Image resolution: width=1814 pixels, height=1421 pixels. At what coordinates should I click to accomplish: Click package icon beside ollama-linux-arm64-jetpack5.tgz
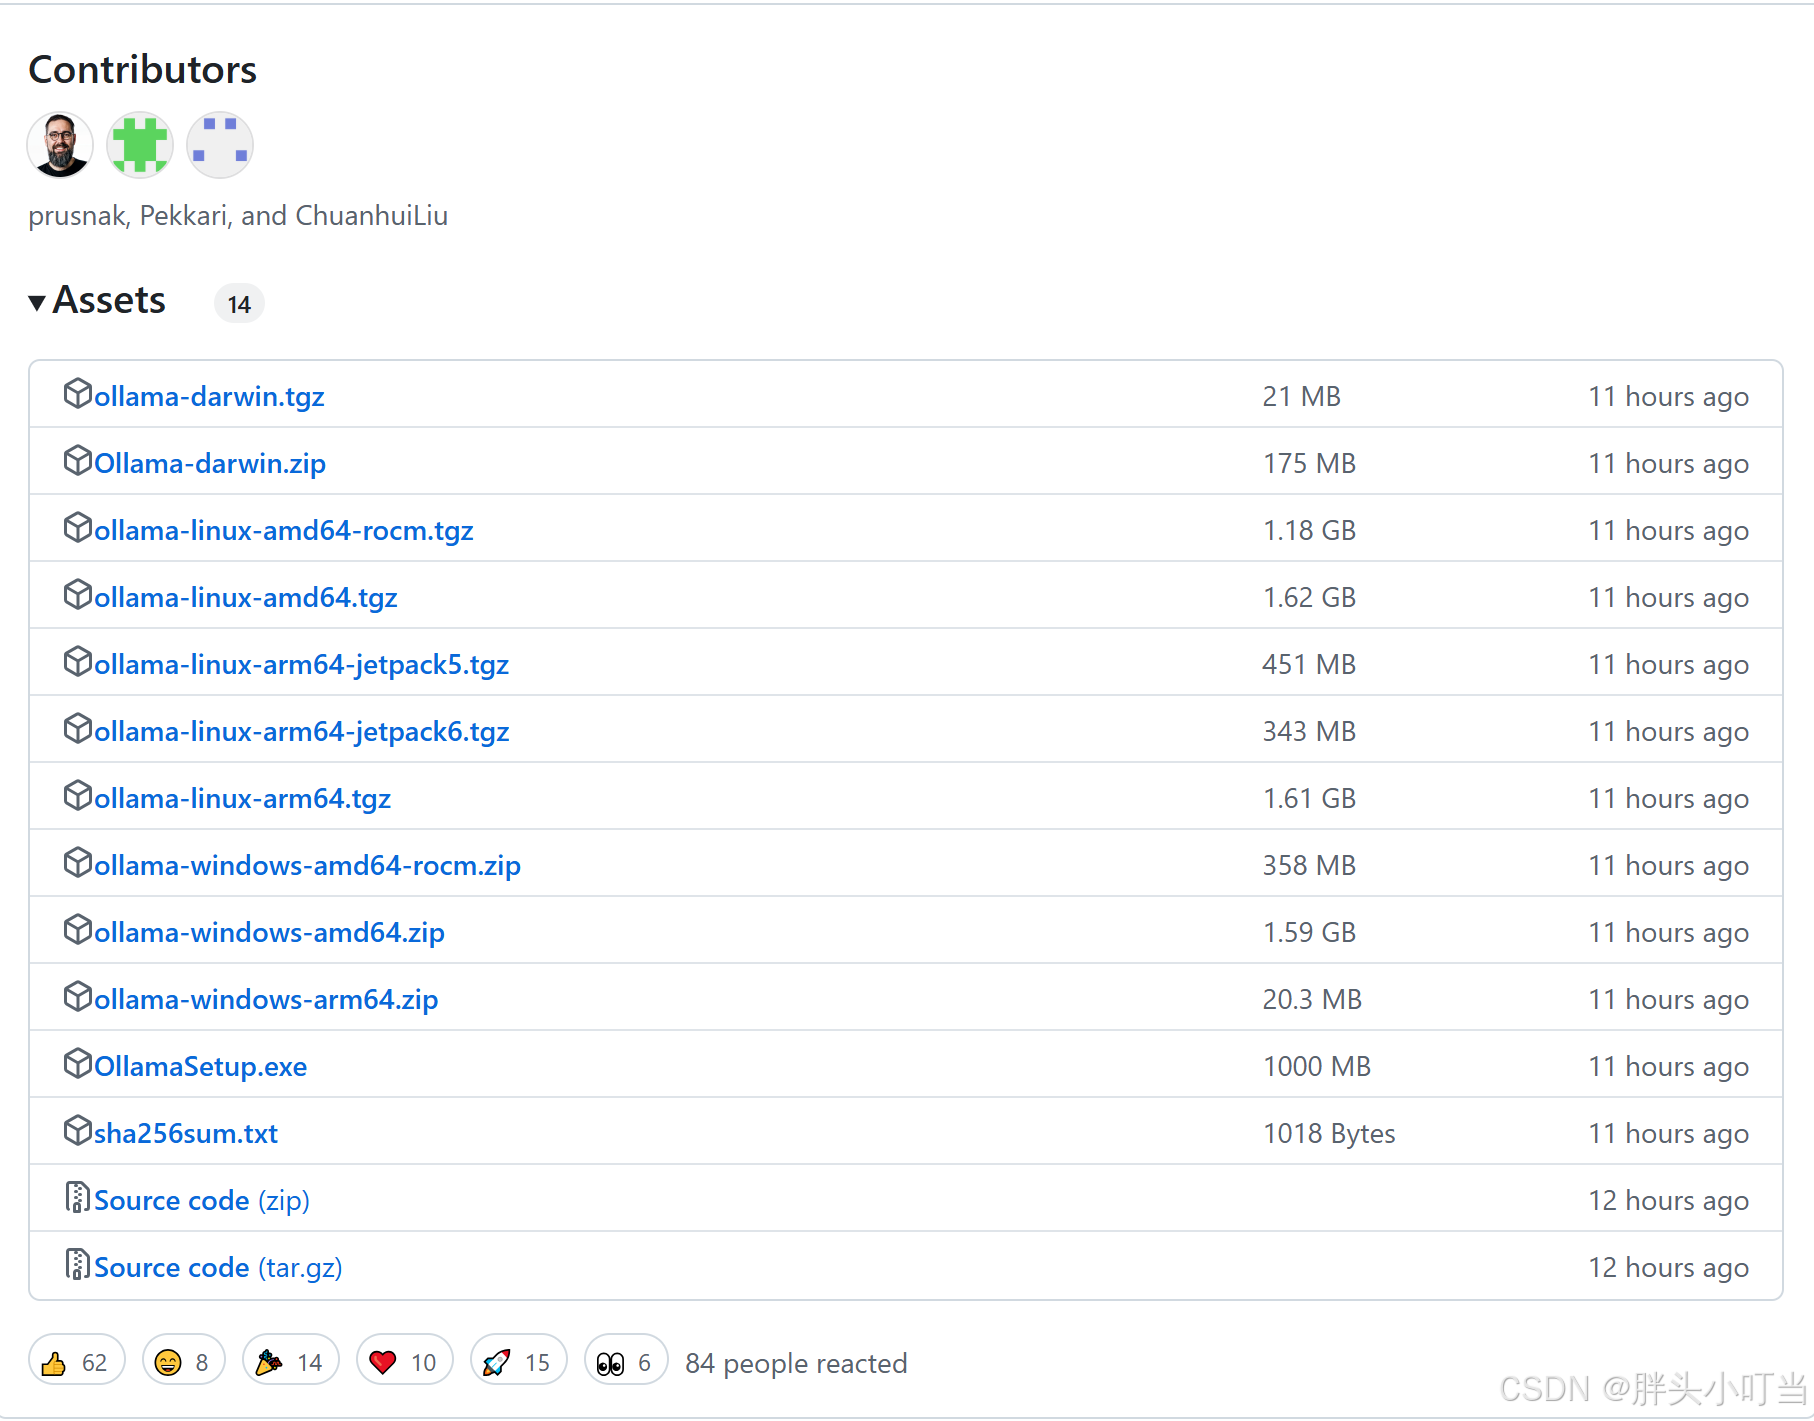(78, 662)
